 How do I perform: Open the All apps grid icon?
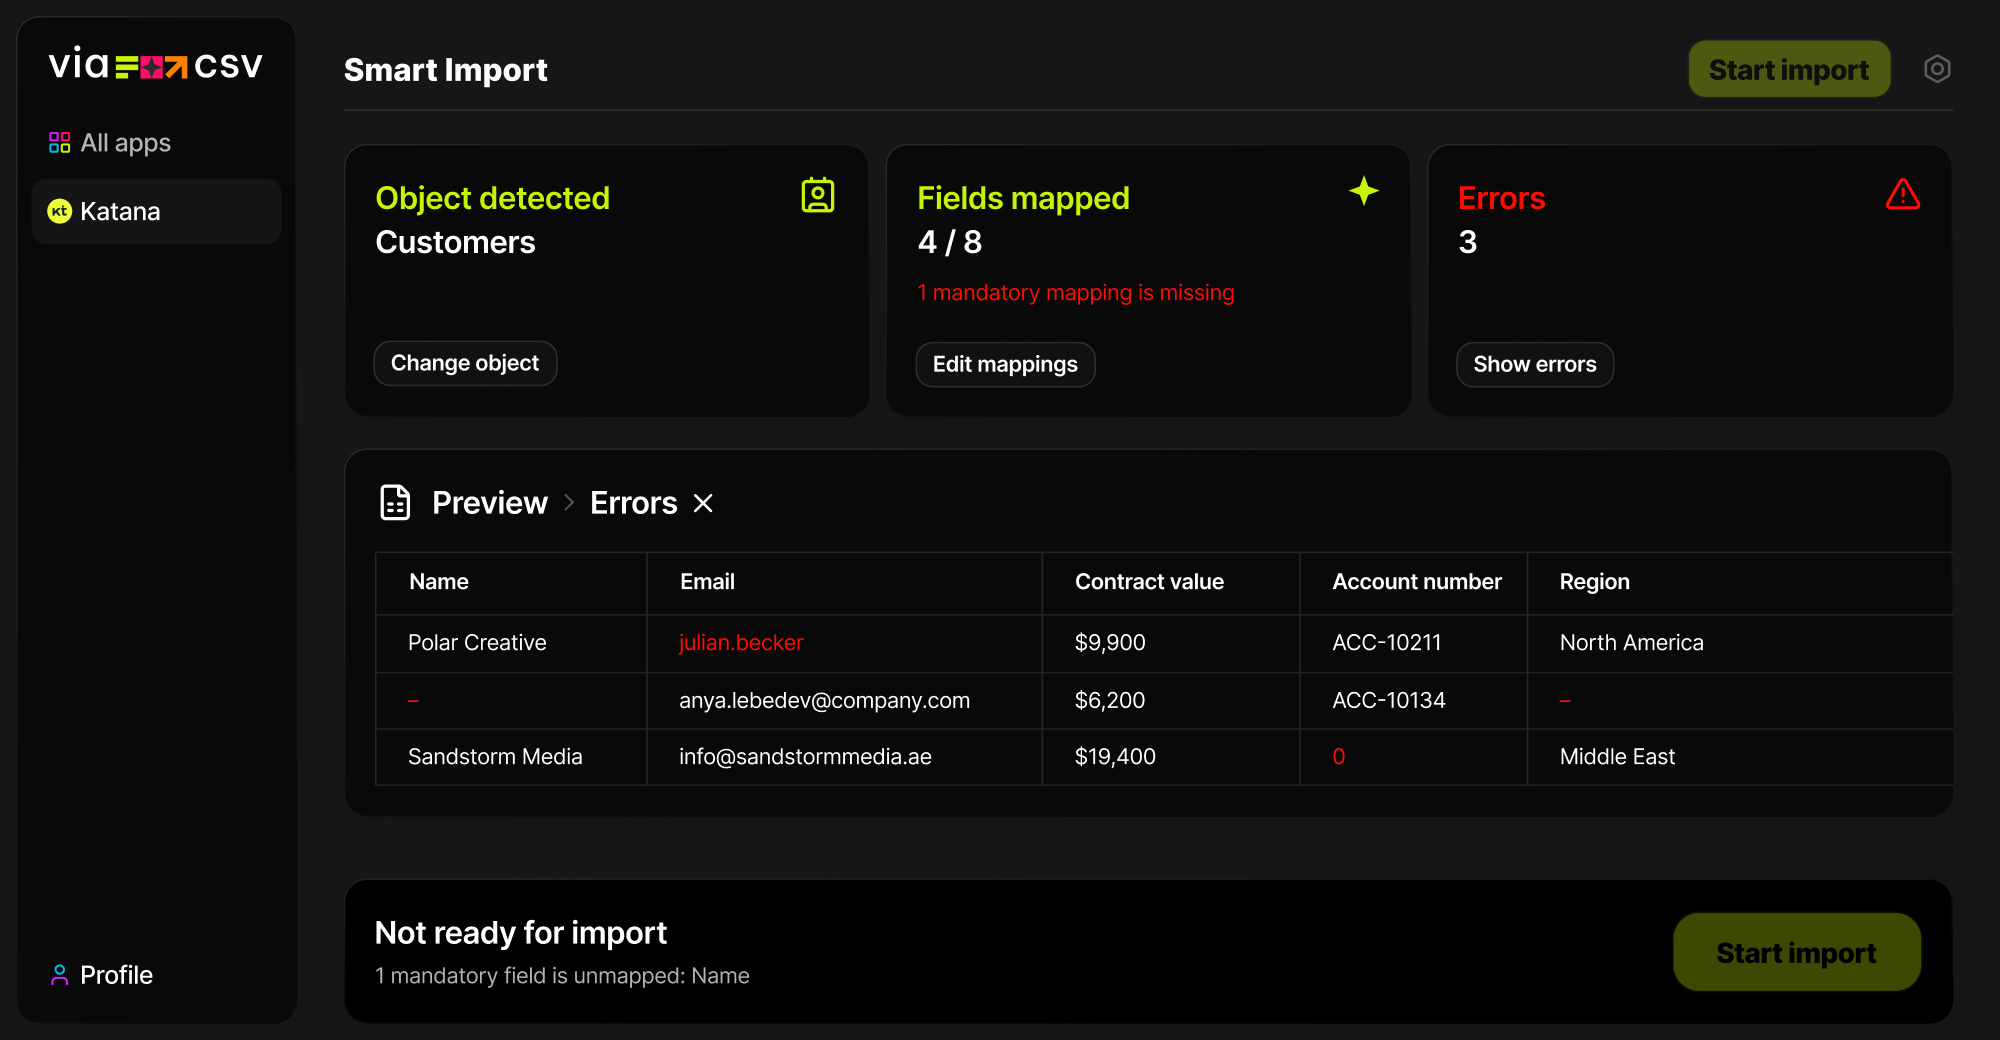click(60, 143)
